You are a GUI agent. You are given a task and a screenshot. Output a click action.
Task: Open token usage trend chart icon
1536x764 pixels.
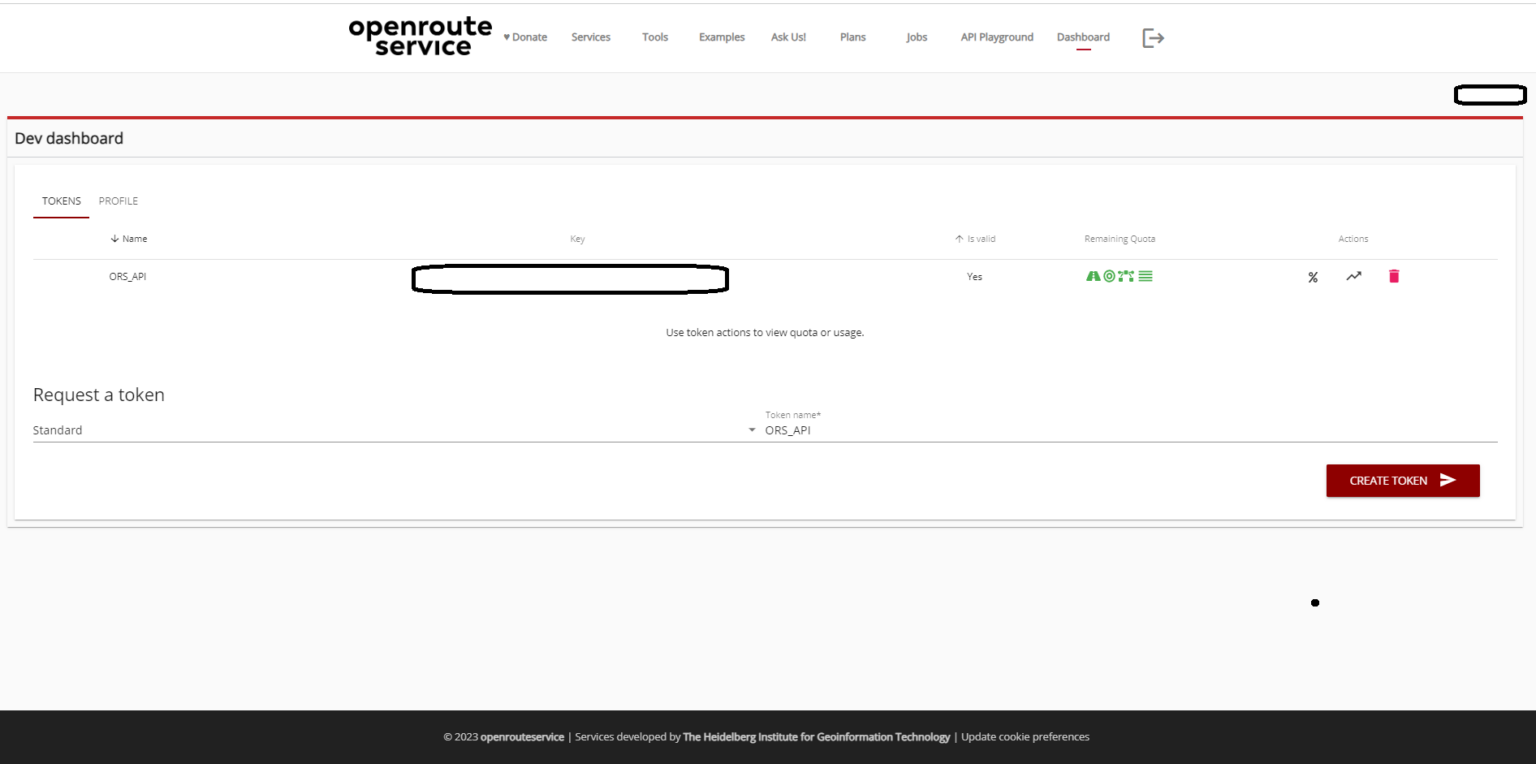(1353, 277)
